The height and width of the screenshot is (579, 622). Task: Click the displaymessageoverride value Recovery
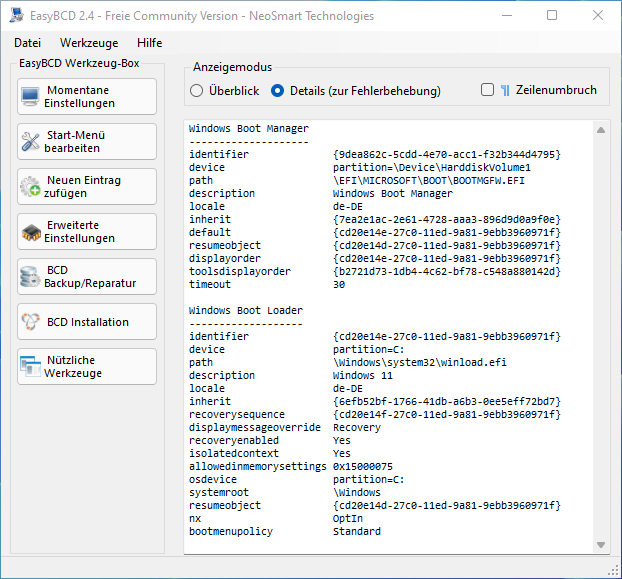coord(357,428)
